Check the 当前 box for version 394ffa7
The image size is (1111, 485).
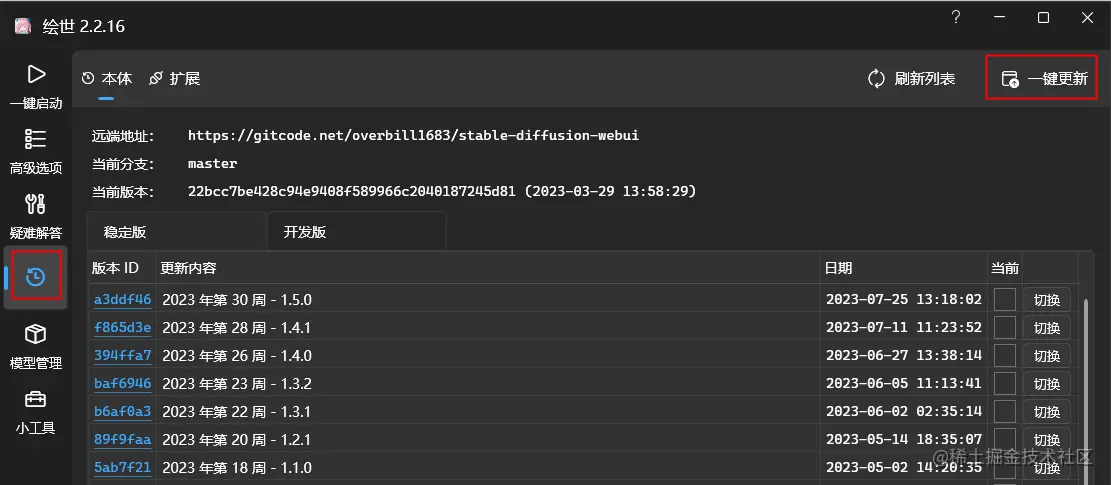pos(1005,355)
